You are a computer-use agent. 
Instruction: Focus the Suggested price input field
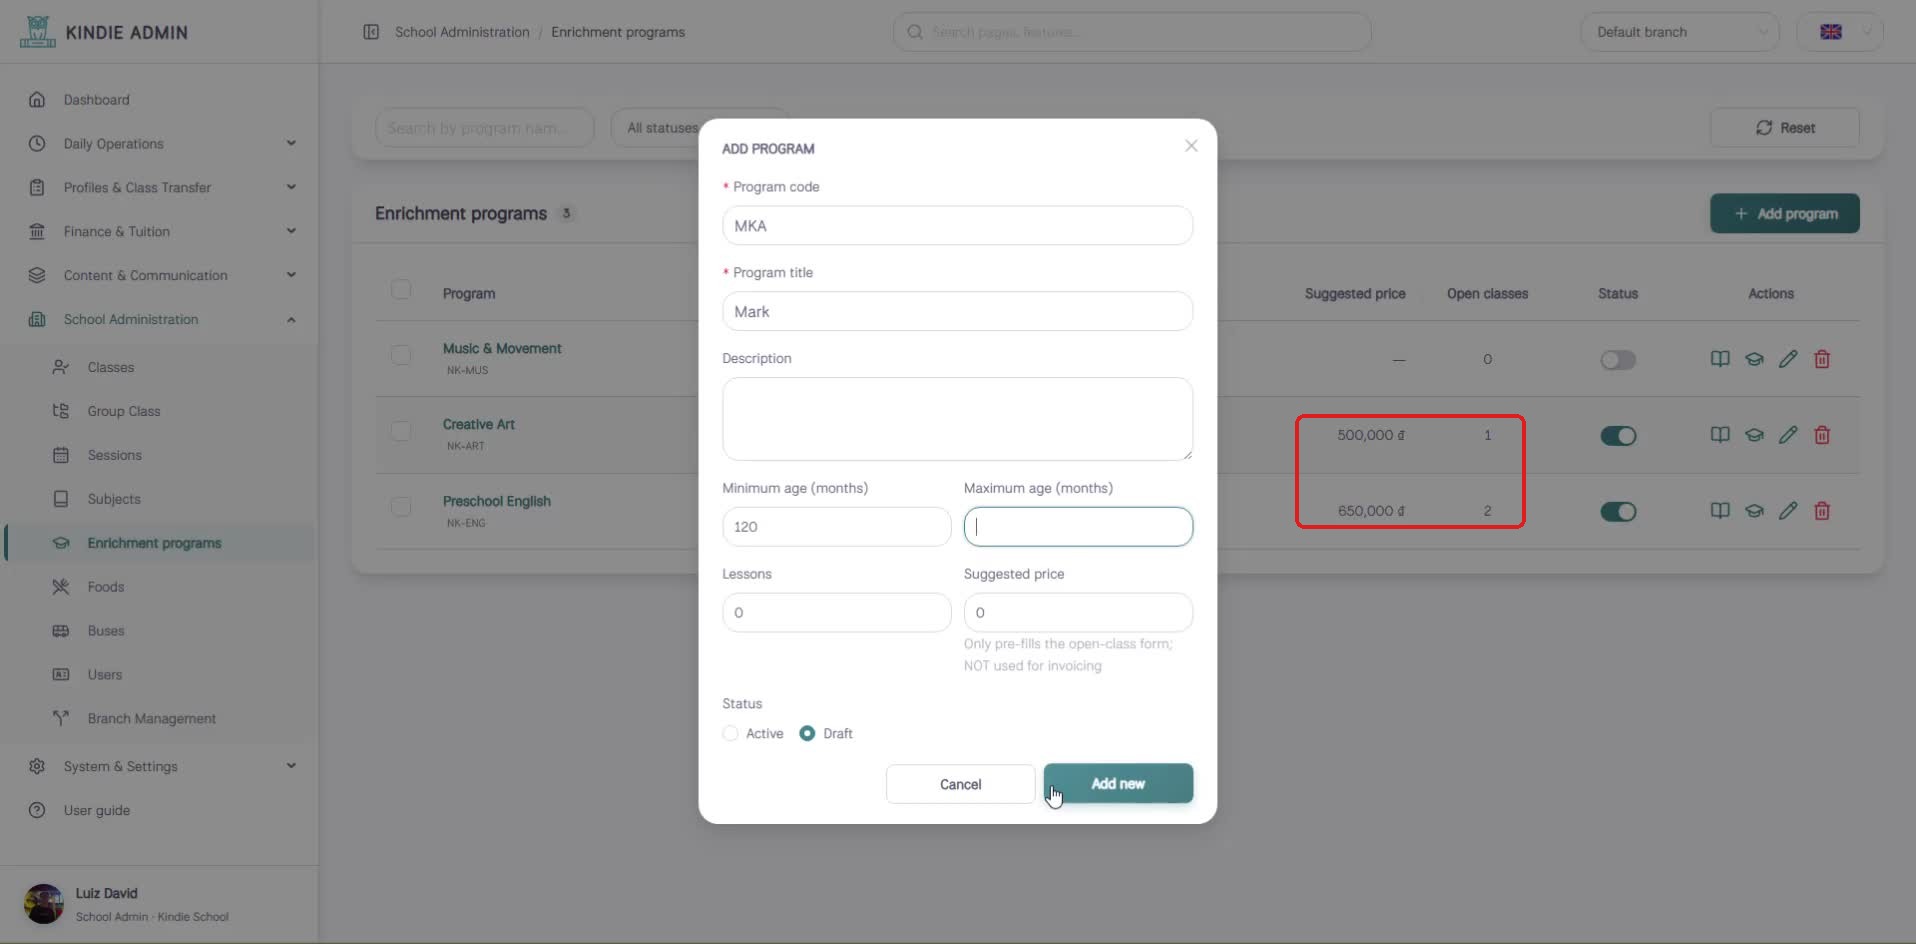click(1078, 612)
